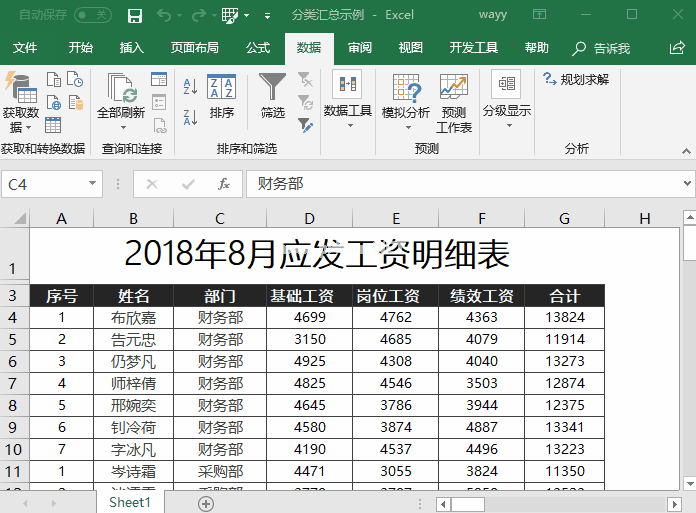The image size is (696, 513).
Task: Click the horizontal scrollbar right arrow
Action: 675,504
